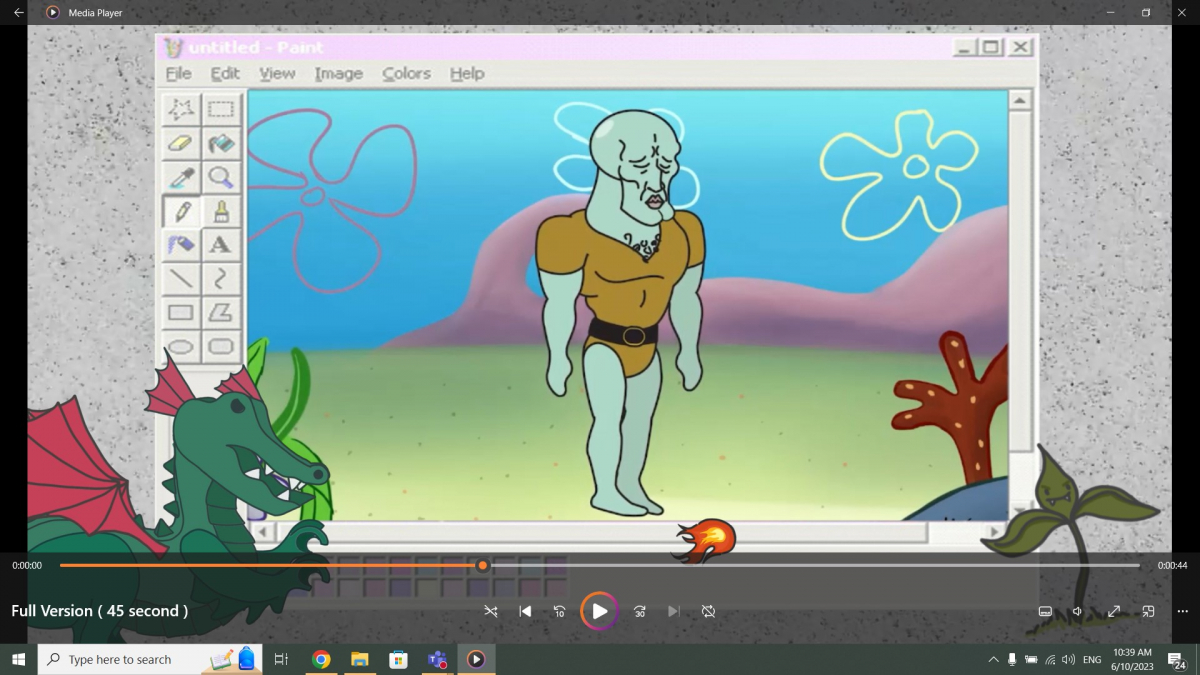Open Microsoft Teams from the taskbar
This screenshot has height=675, width=1200.
click(x=437, y=659)
